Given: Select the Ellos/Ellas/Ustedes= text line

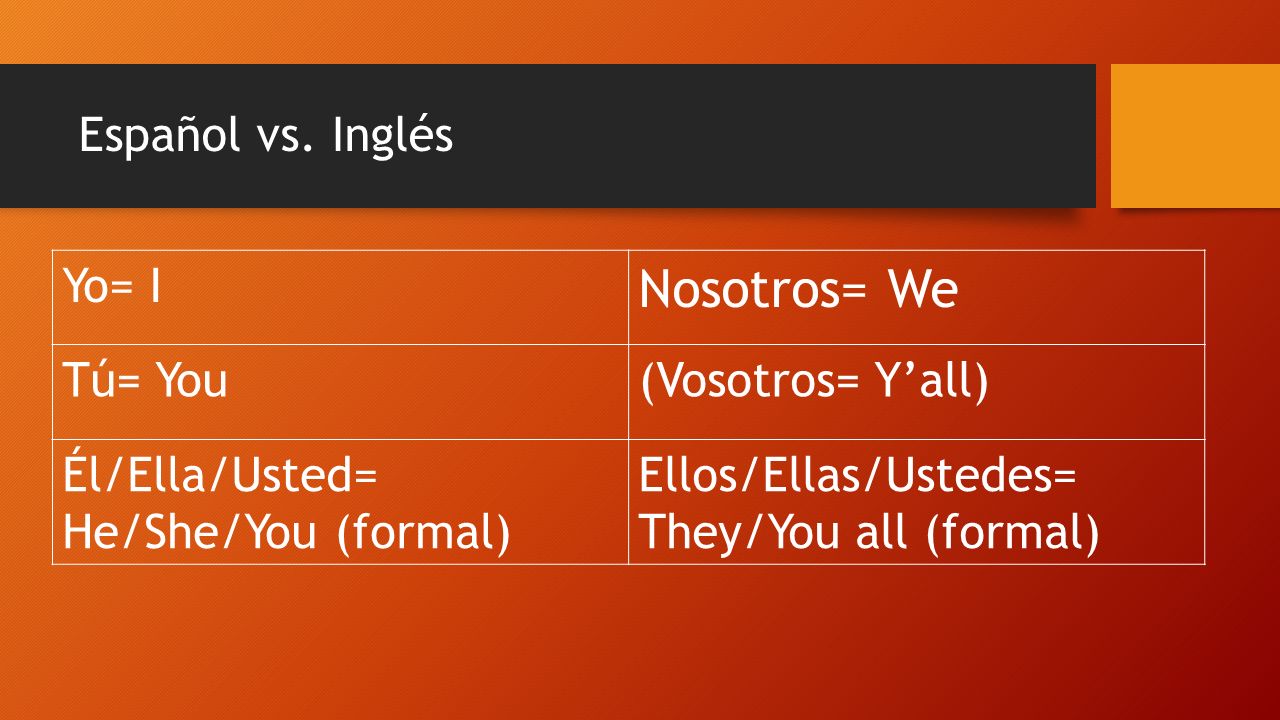Looking at the screenshot, I should pos(858,477).
